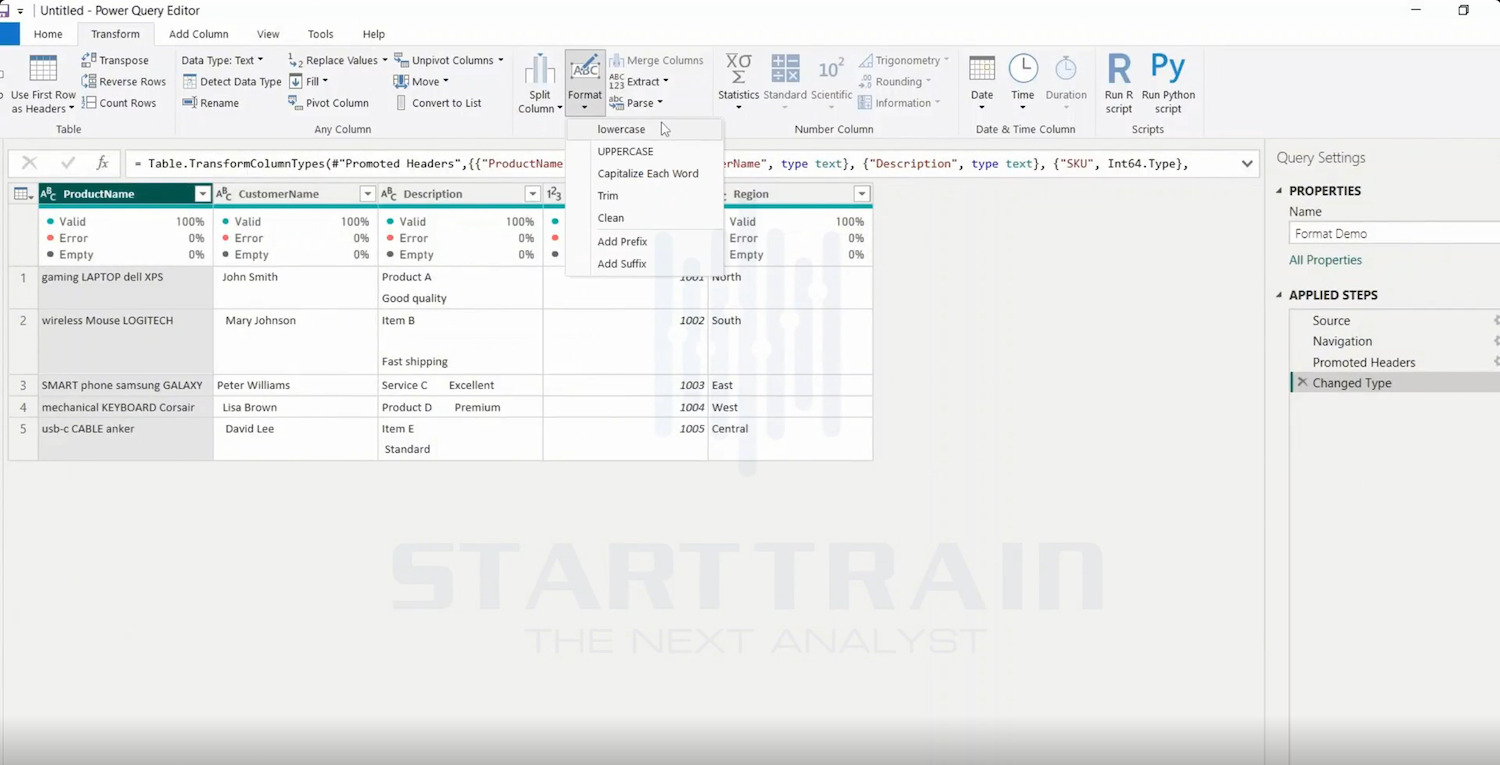1500x765 pixels.
Task: Click the Time clock icon
Action: click(x=1023, y=69)
